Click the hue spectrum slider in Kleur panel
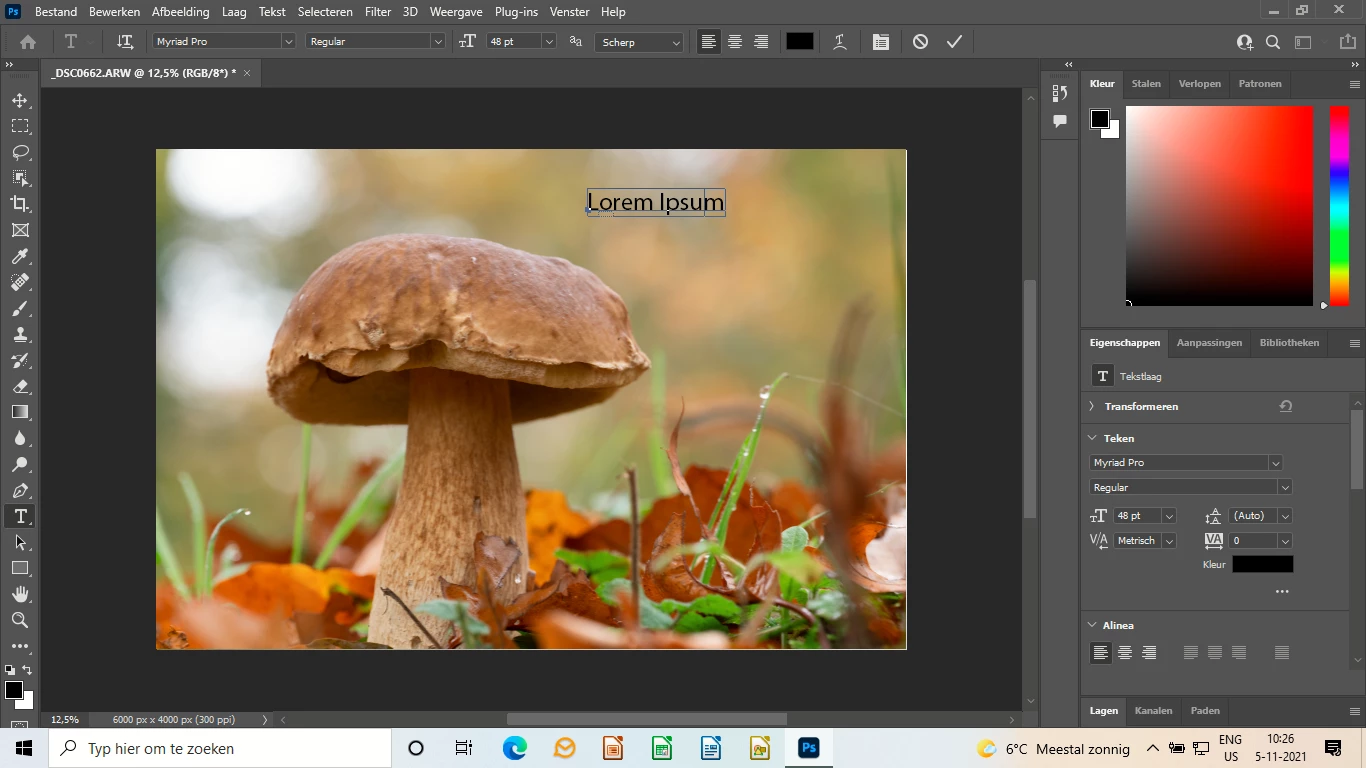Image resolution: width=1366 pixels, height=768 pixels. coord(1338,205)
